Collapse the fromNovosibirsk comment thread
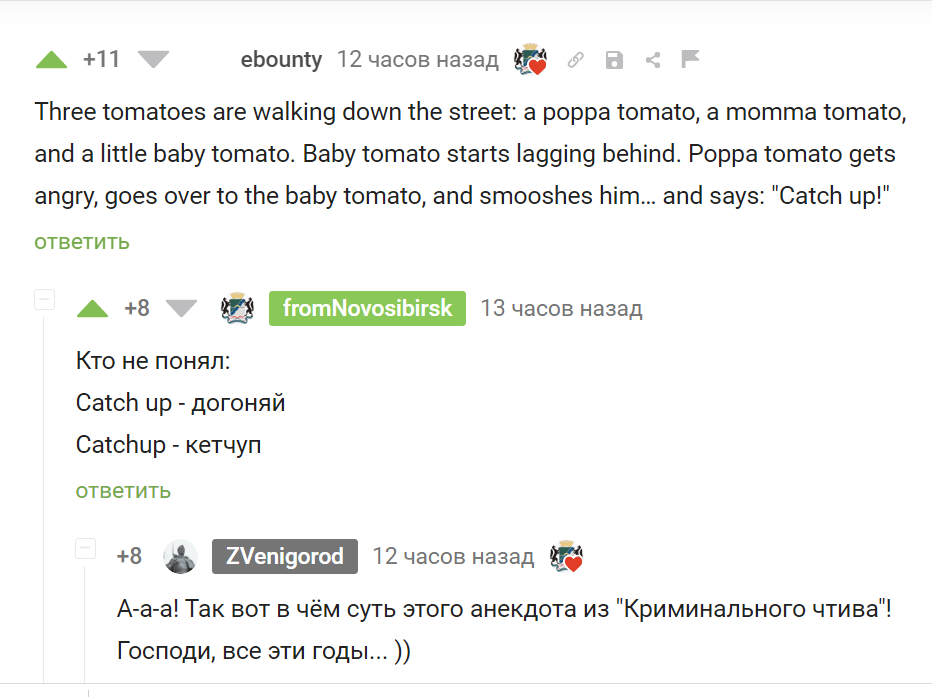 pos(45,299)
